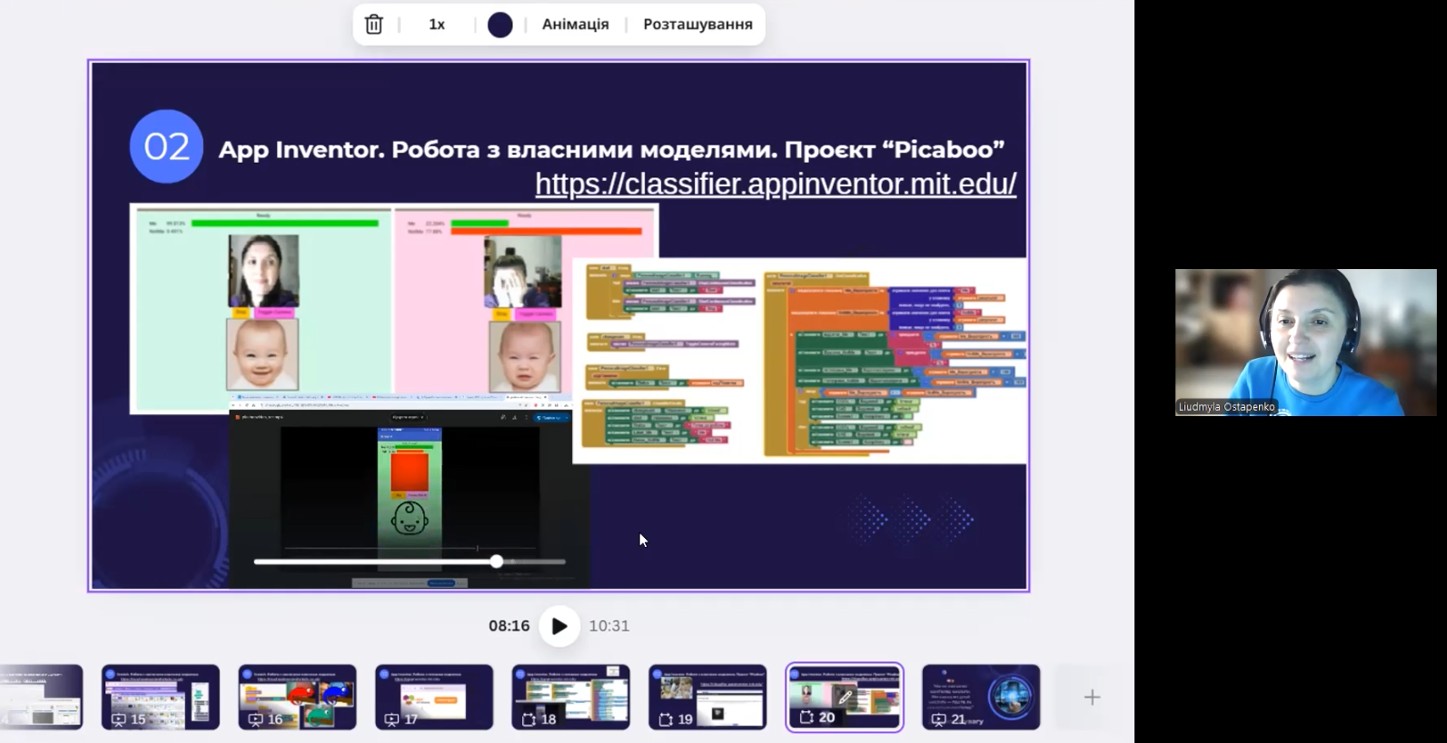This screenshot has height=743, width=1447.
Task: Click Liudmyla Ostapenko's webcam video tile
Action: [x=1305, y=342]
